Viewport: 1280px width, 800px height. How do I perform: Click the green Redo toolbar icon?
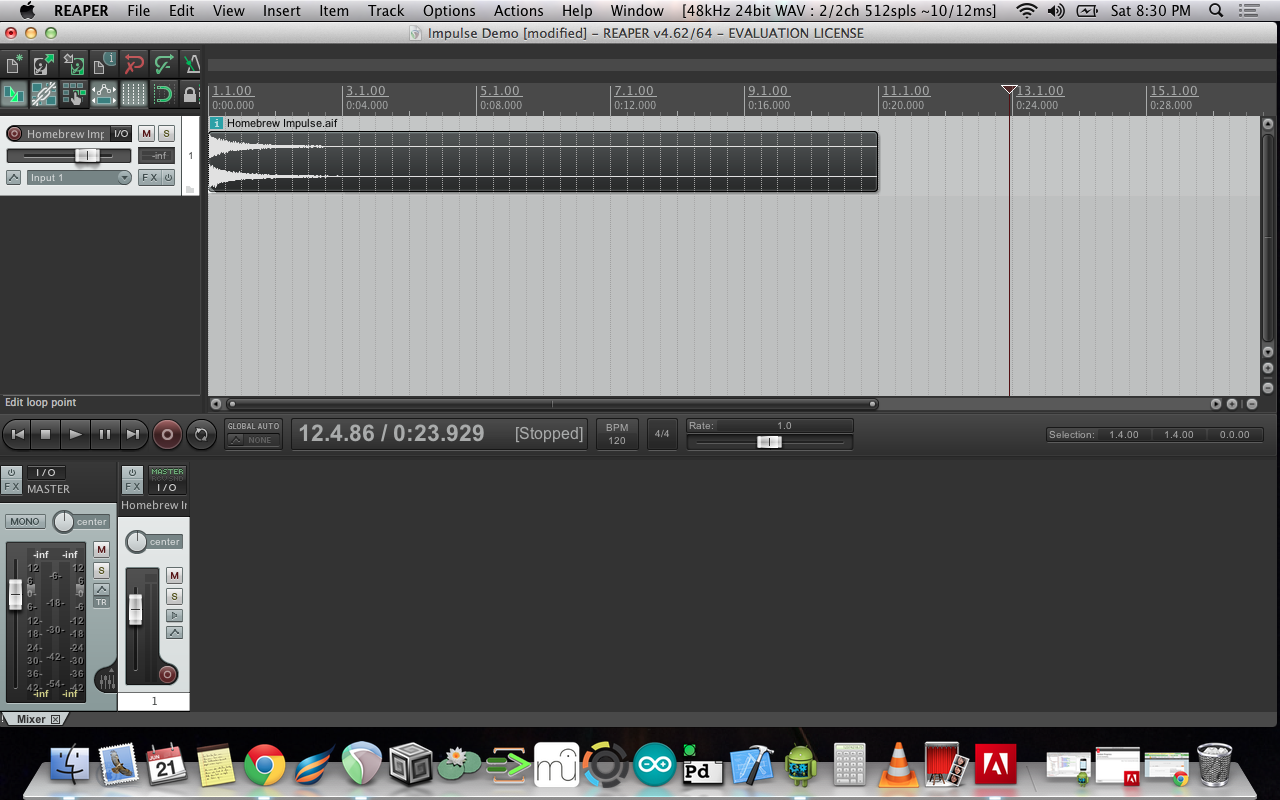click(164, 65)
